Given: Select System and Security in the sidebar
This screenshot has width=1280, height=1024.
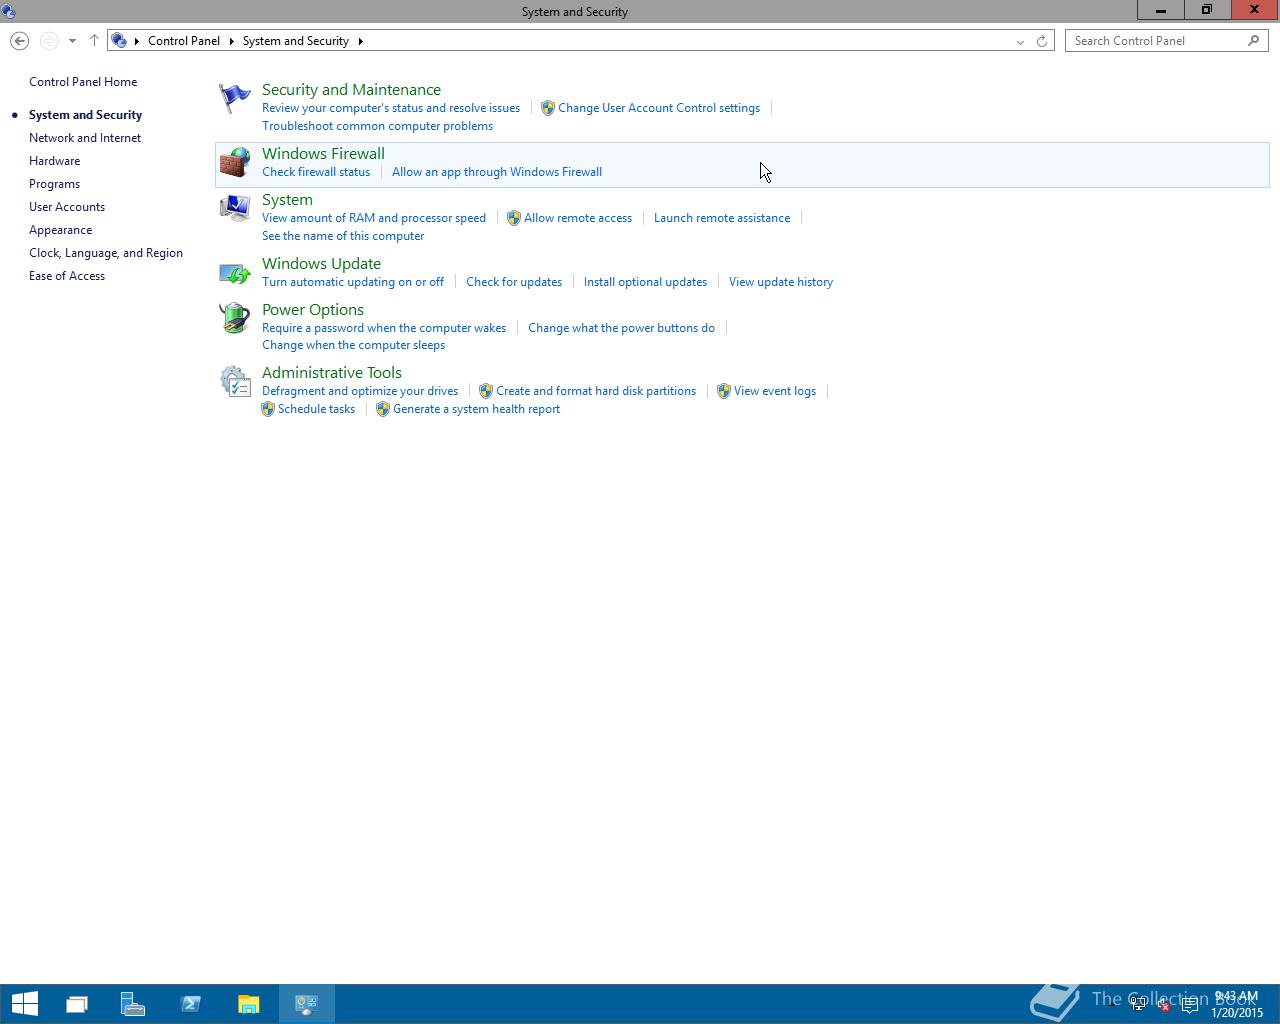Looking at the screenshot, I should pyautogui.click(x=85, y=115).
